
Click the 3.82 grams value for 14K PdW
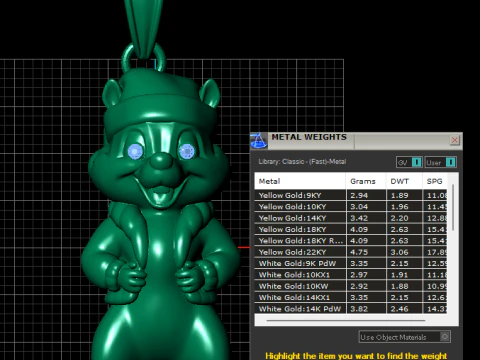359,309
